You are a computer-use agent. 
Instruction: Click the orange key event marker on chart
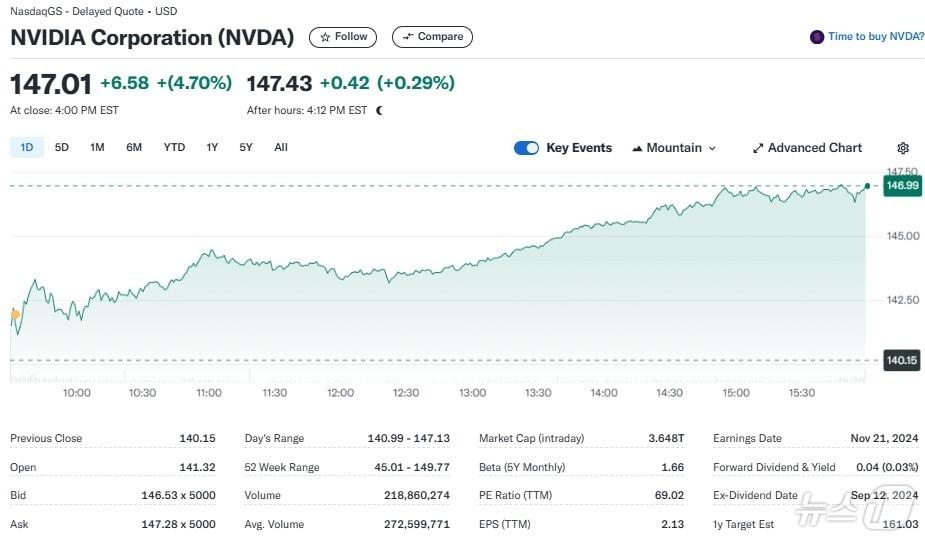click(x=15, y=314)
